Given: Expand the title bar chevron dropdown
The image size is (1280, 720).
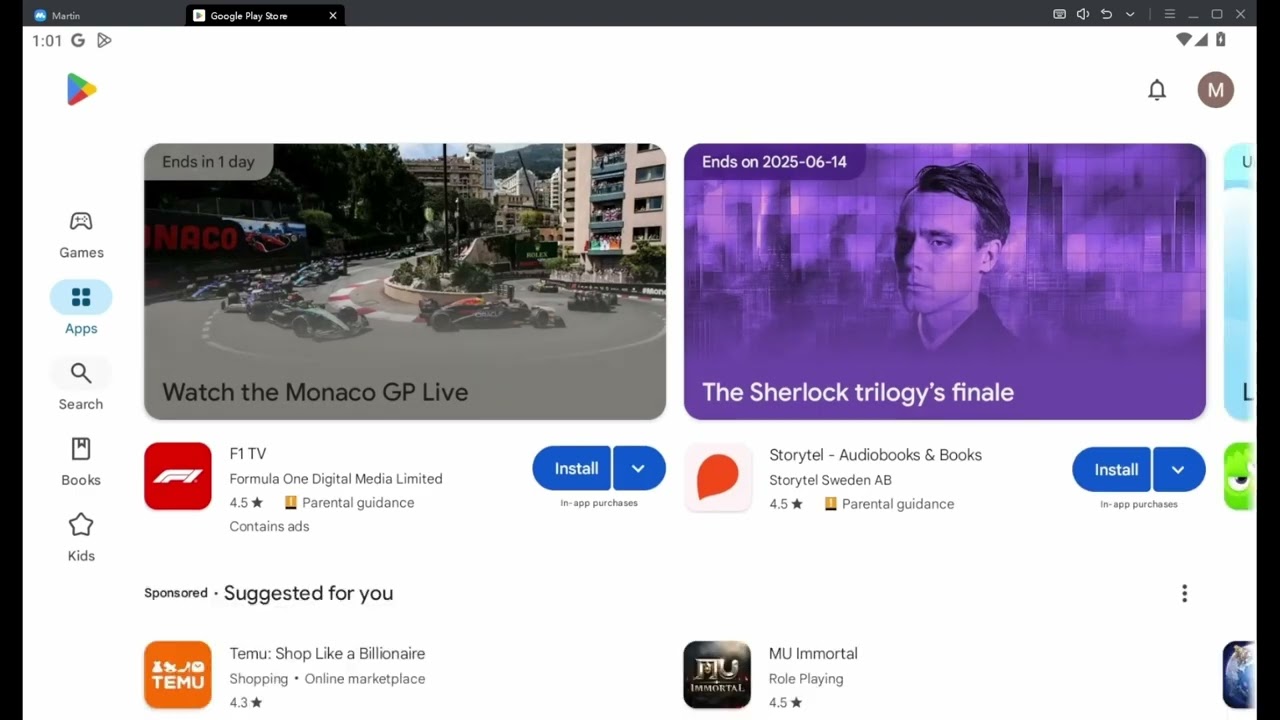Looking at the screenshot, I should pos(1130,14).
